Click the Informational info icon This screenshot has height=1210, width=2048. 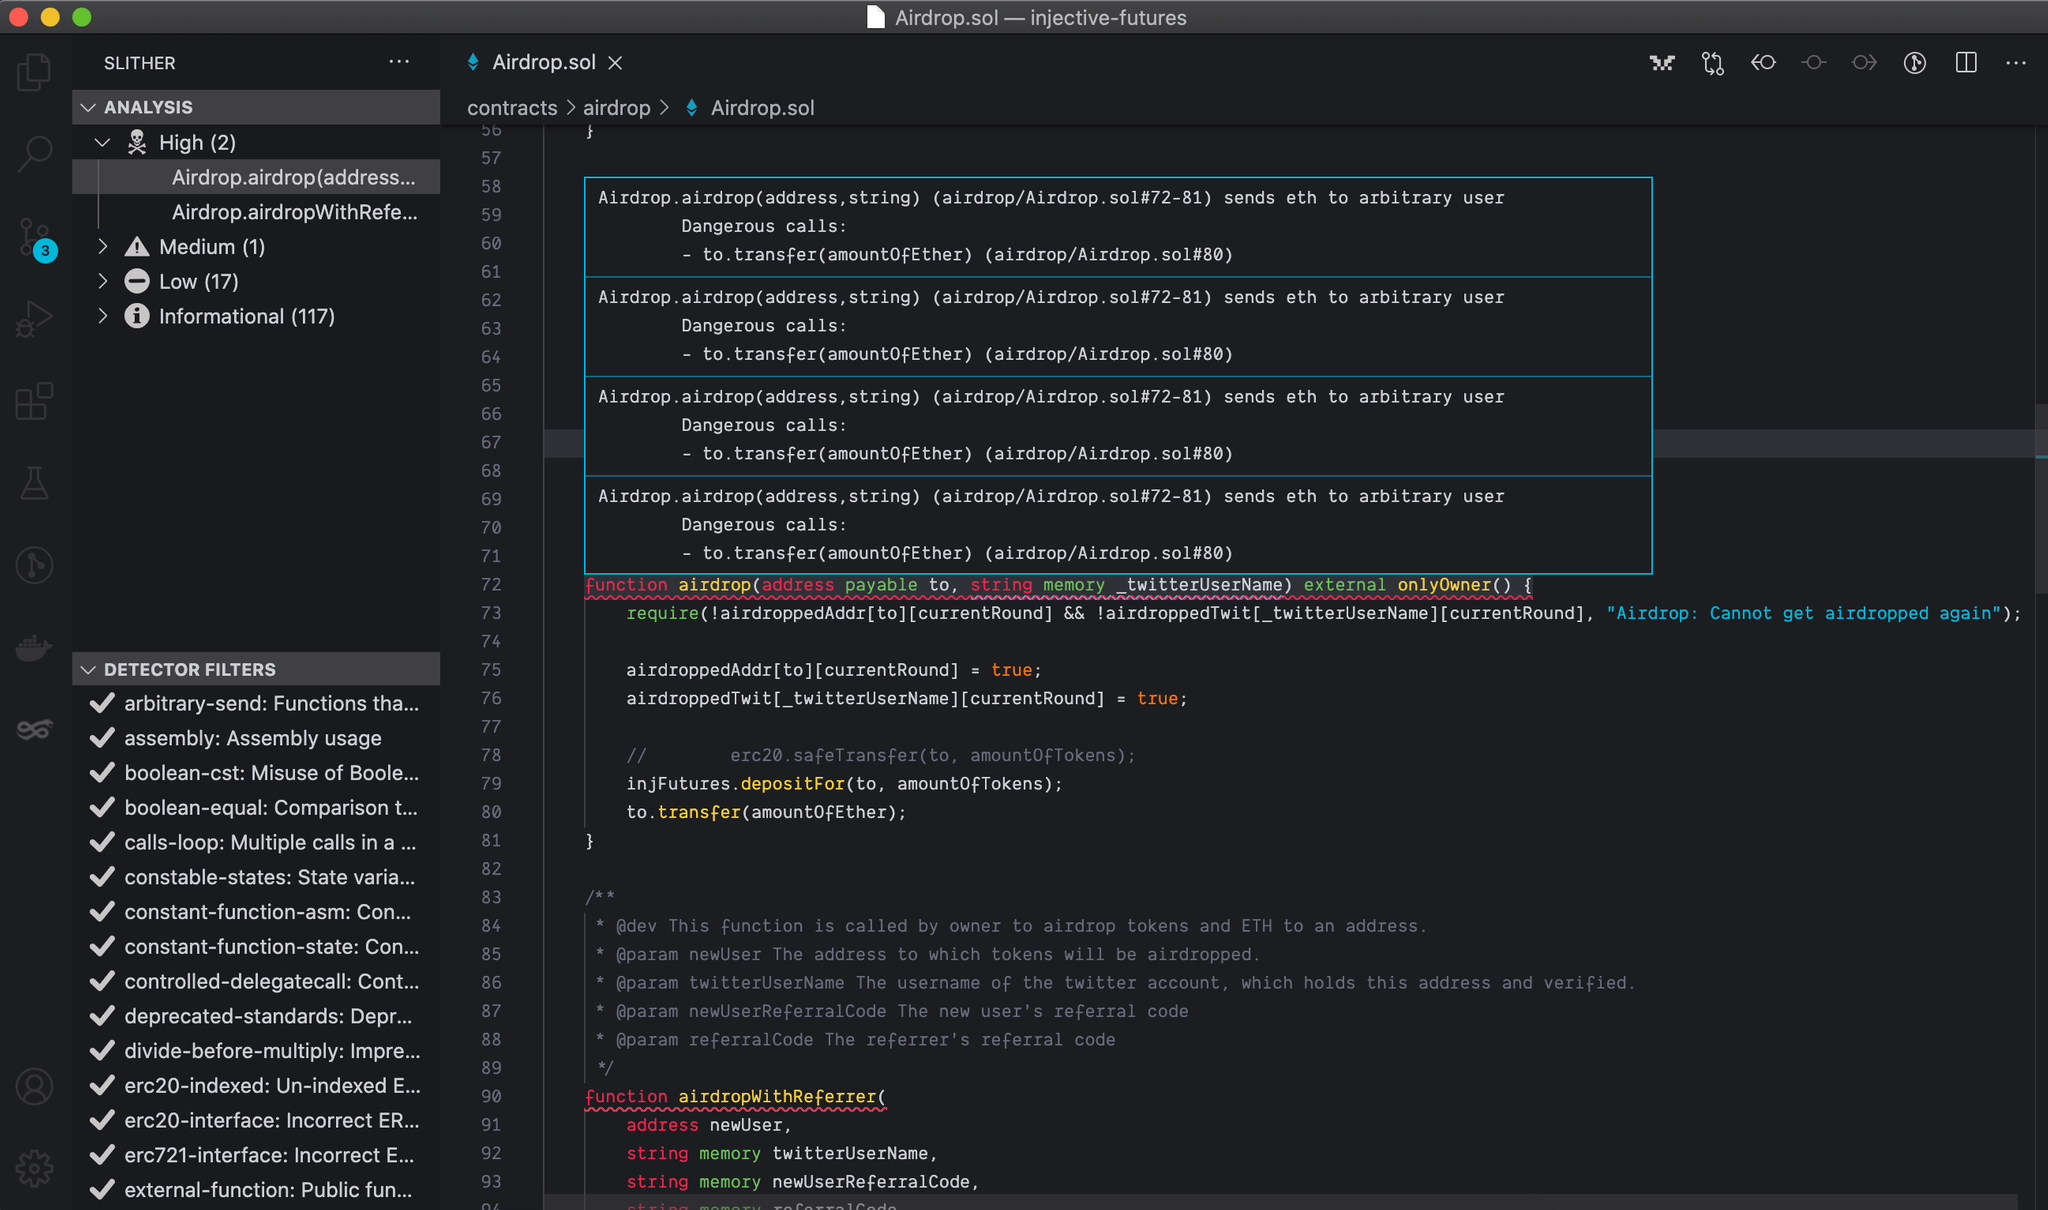pos(137,316)
